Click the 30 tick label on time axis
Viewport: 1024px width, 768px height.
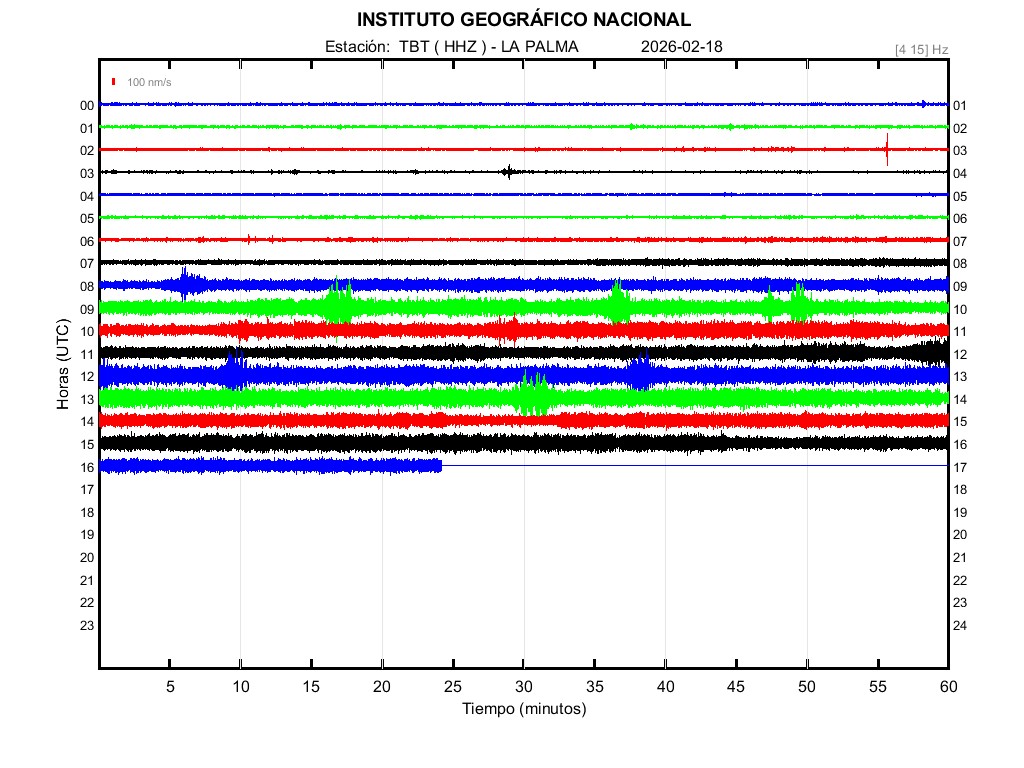coord(523,686)
